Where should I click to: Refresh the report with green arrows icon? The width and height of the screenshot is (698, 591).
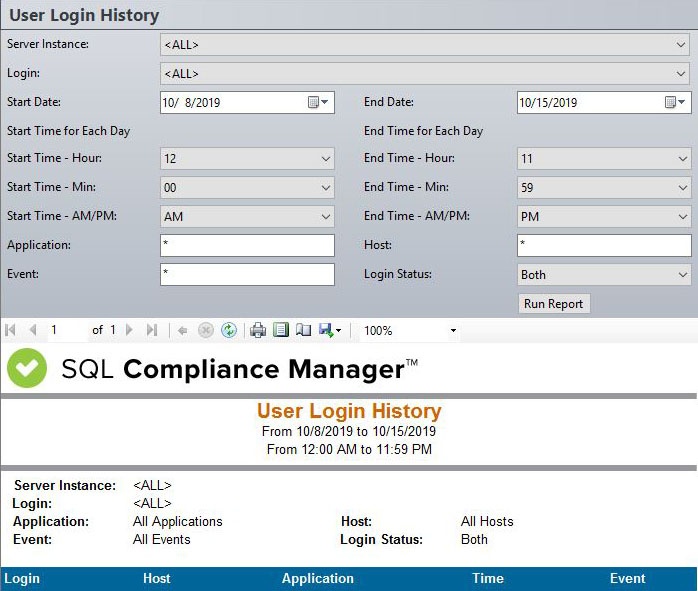point(229,330)
